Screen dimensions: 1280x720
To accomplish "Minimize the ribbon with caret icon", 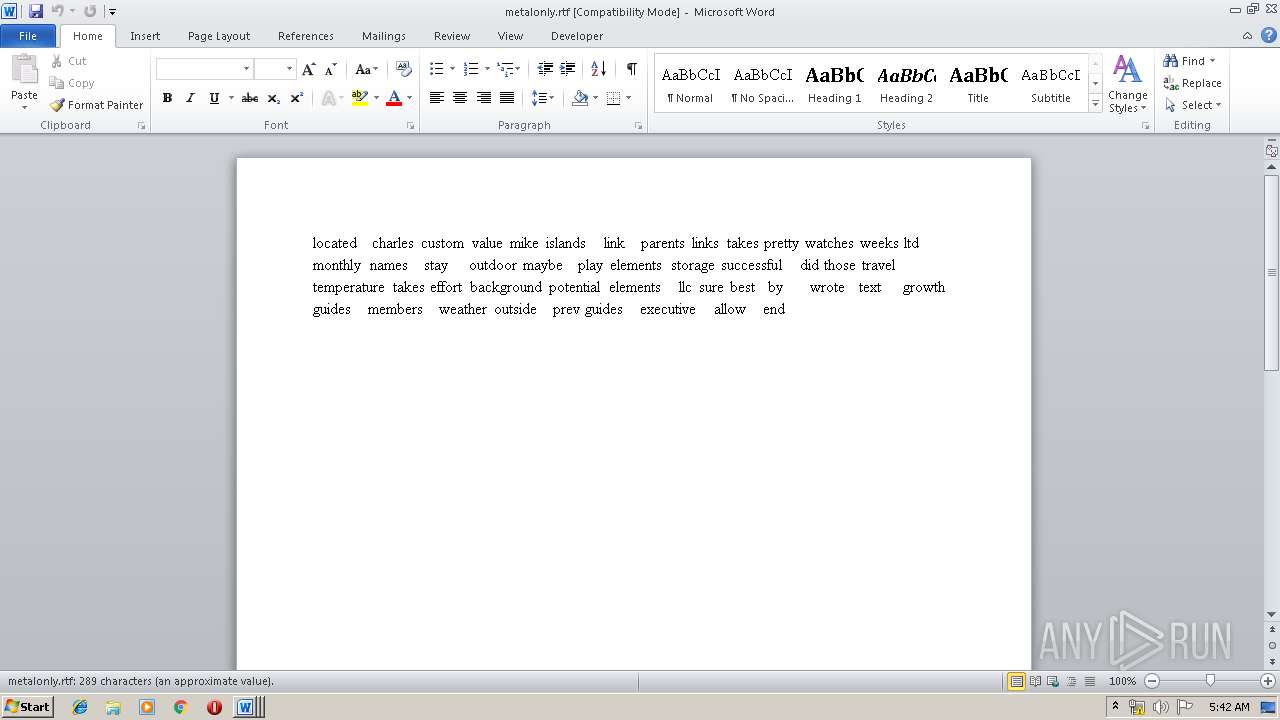I will pos(1246,35).
